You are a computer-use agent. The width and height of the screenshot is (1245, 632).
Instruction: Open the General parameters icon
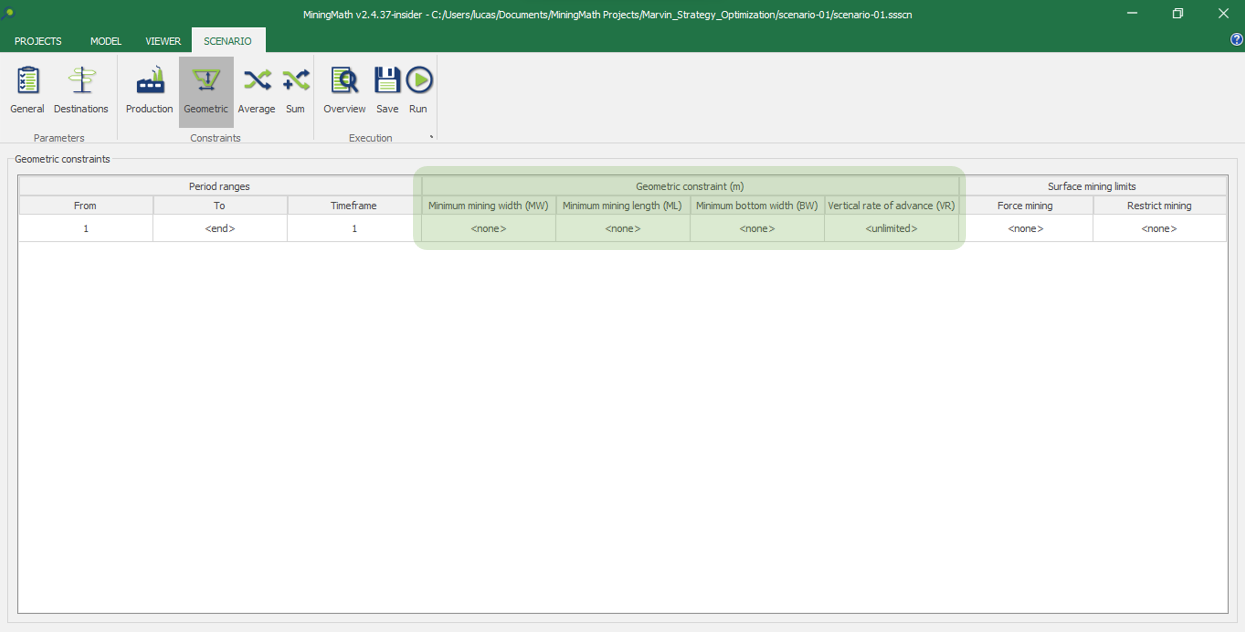click(27, 90)
